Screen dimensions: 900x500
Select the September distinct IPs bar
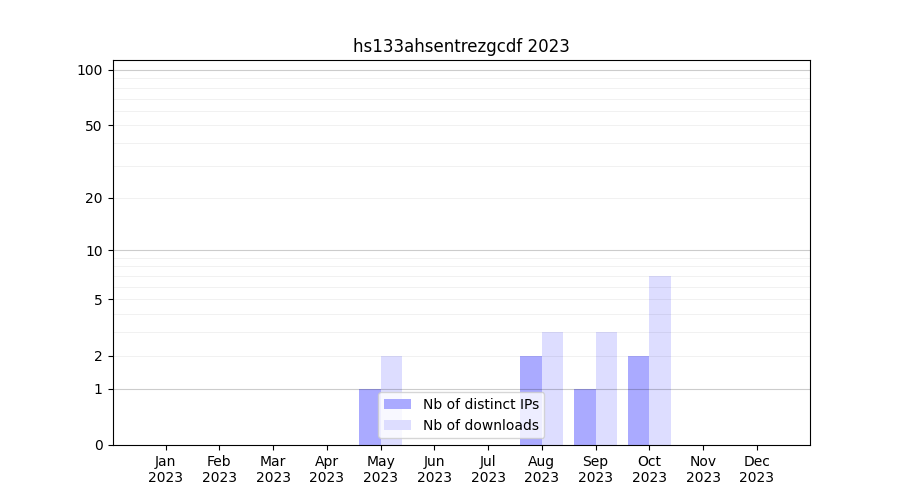pos(585,417)
